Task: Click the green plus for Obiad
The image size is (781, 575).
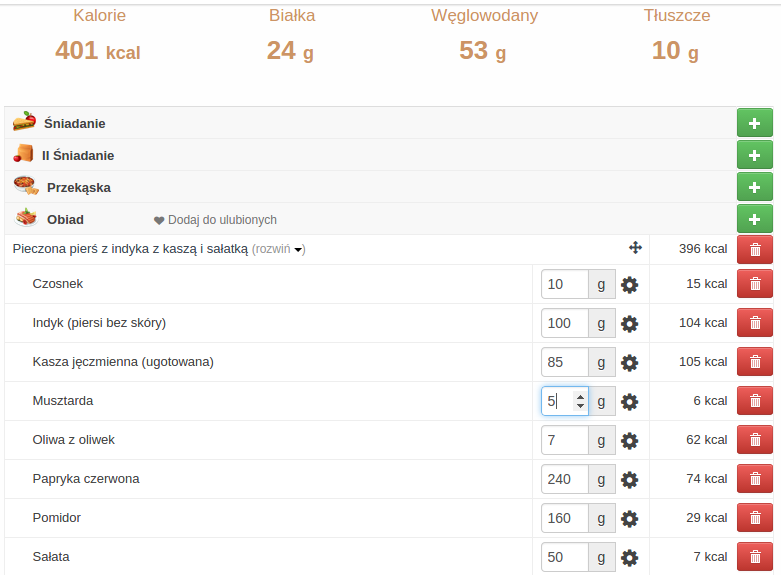Action: coord(754,219)
